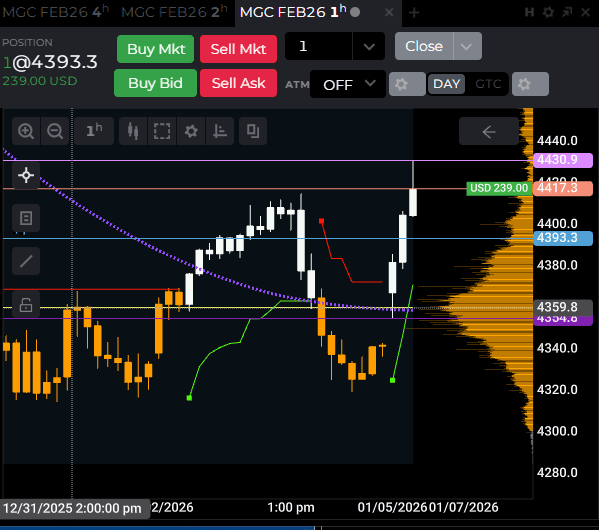Zoom in on the chart
The image size is (599, 530).
(x=26, y=131)
